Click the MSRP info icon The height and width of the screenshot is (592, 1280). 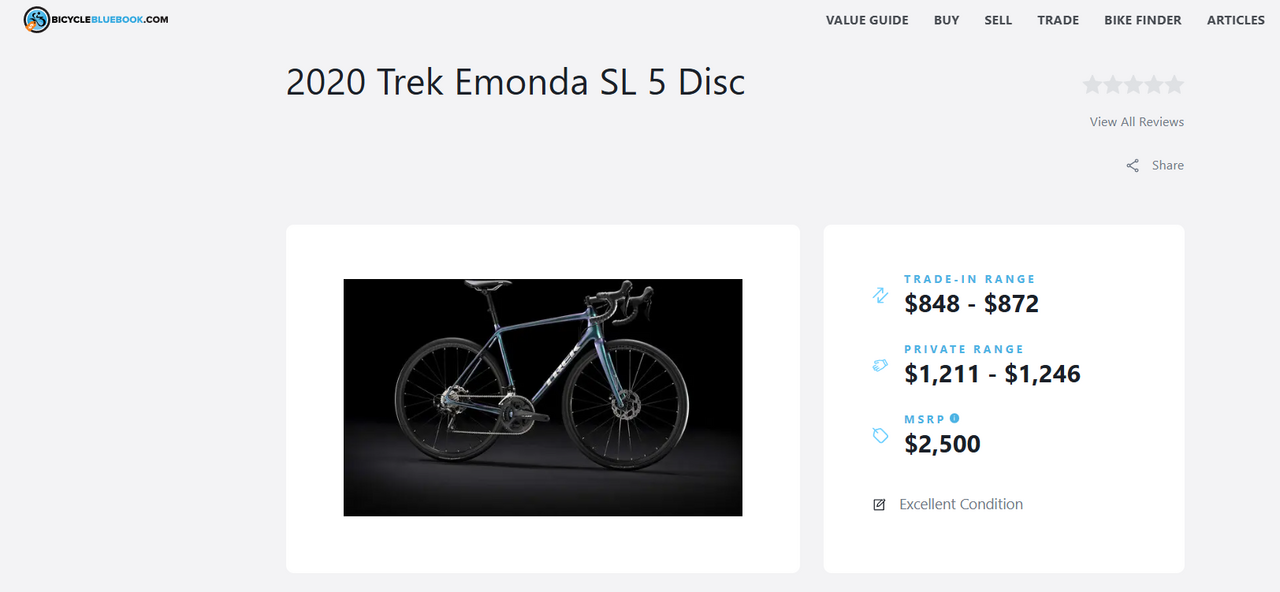pyautogui.click(x=955, y=418)
